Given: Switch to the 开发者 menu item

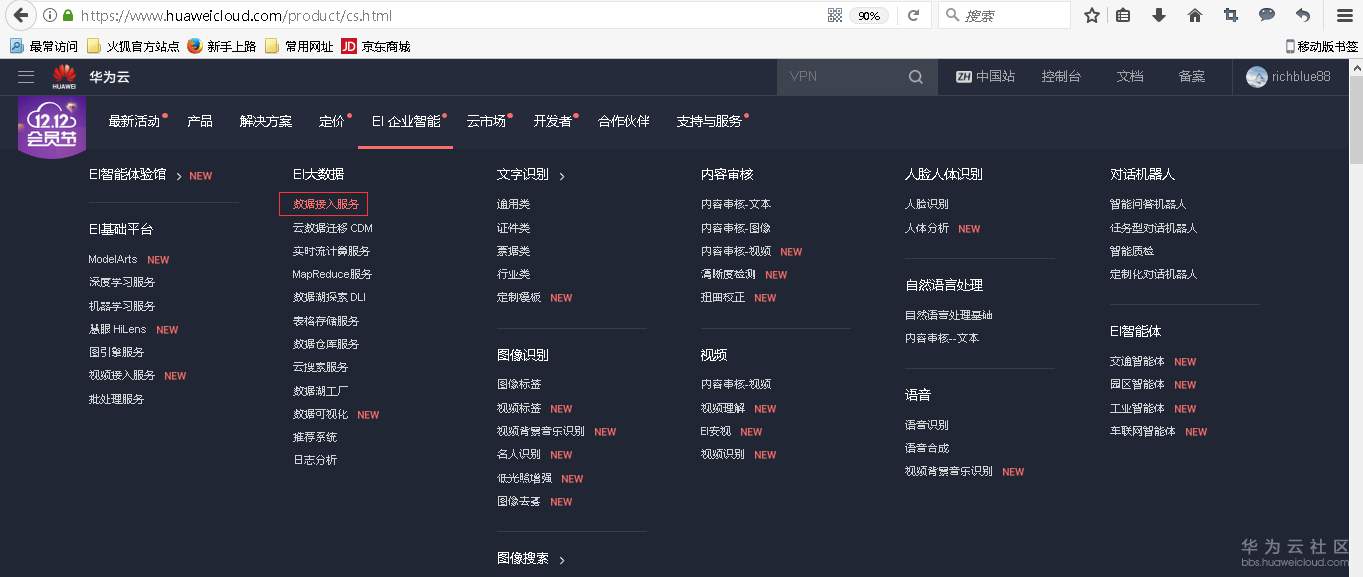Looking at the screenshot, I should point(551,121).
